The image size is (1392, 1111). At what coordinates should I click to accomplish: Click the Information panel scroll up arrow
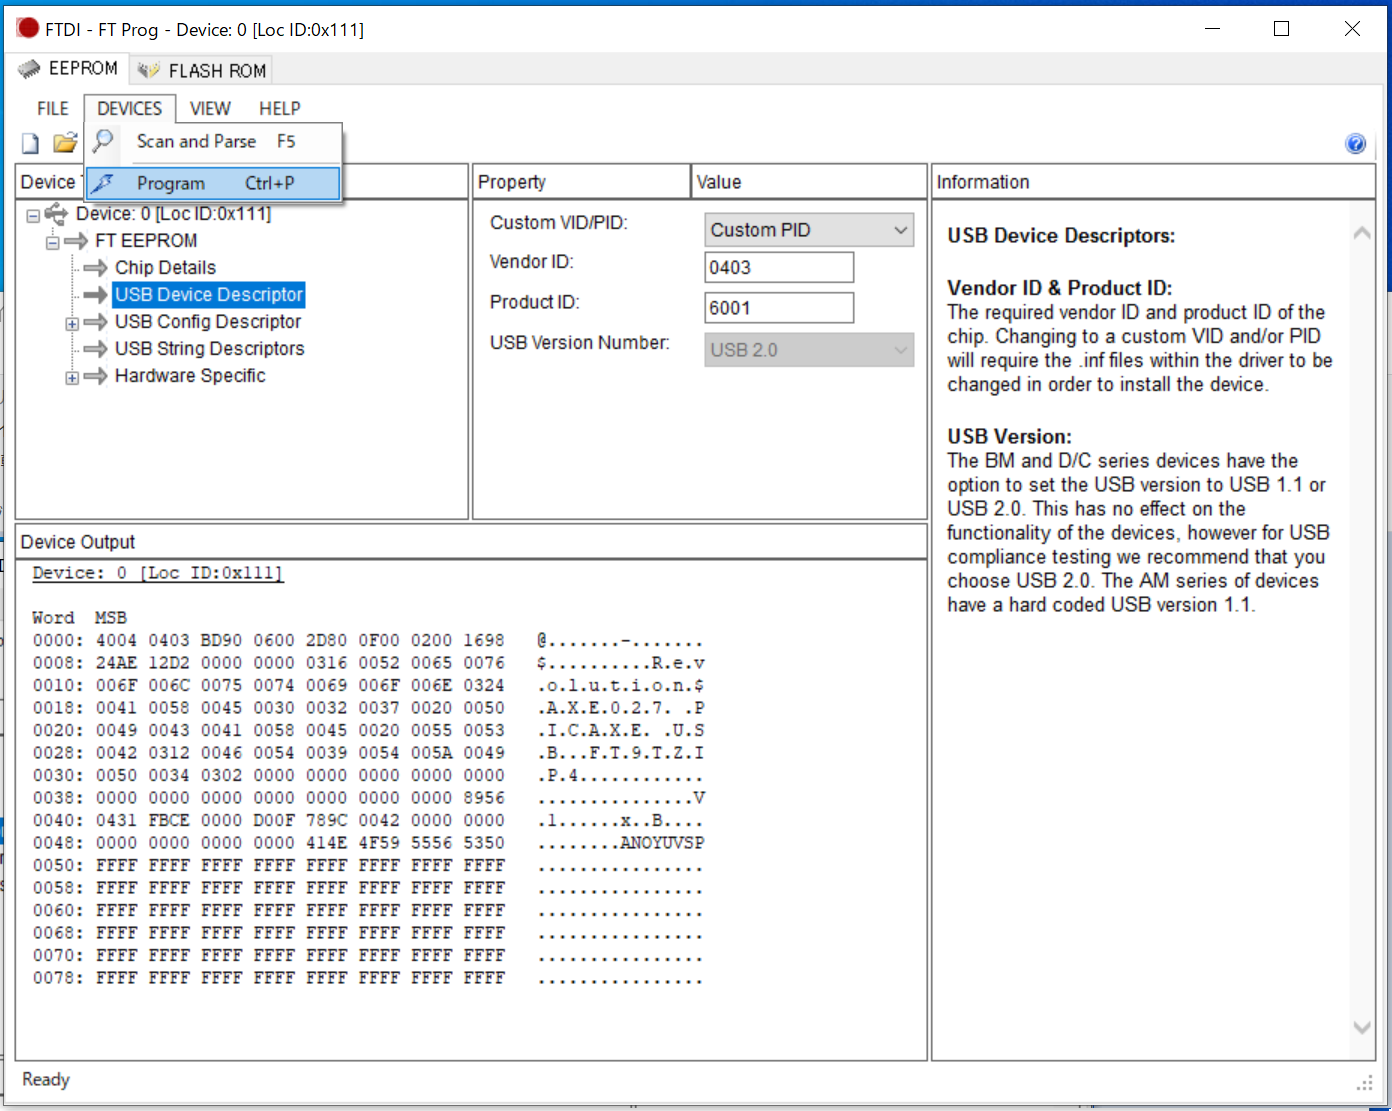[x=1361, y=233]
